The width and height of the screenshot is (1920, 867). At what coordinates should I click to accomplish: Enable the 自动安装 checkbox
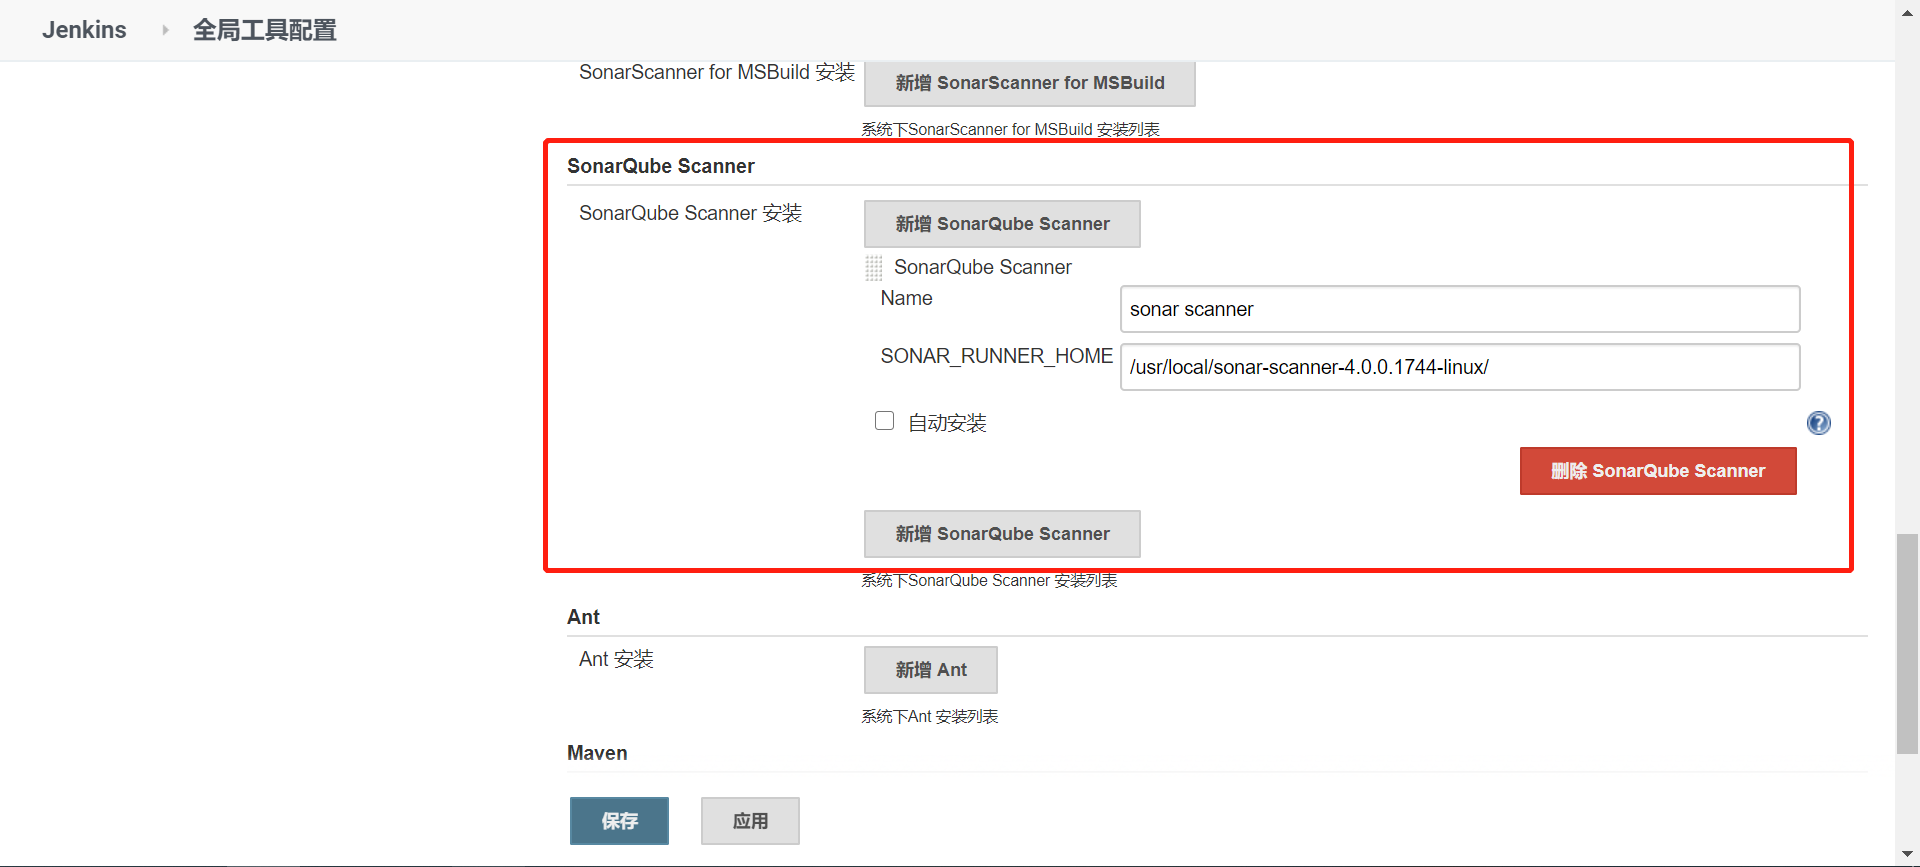884,421
